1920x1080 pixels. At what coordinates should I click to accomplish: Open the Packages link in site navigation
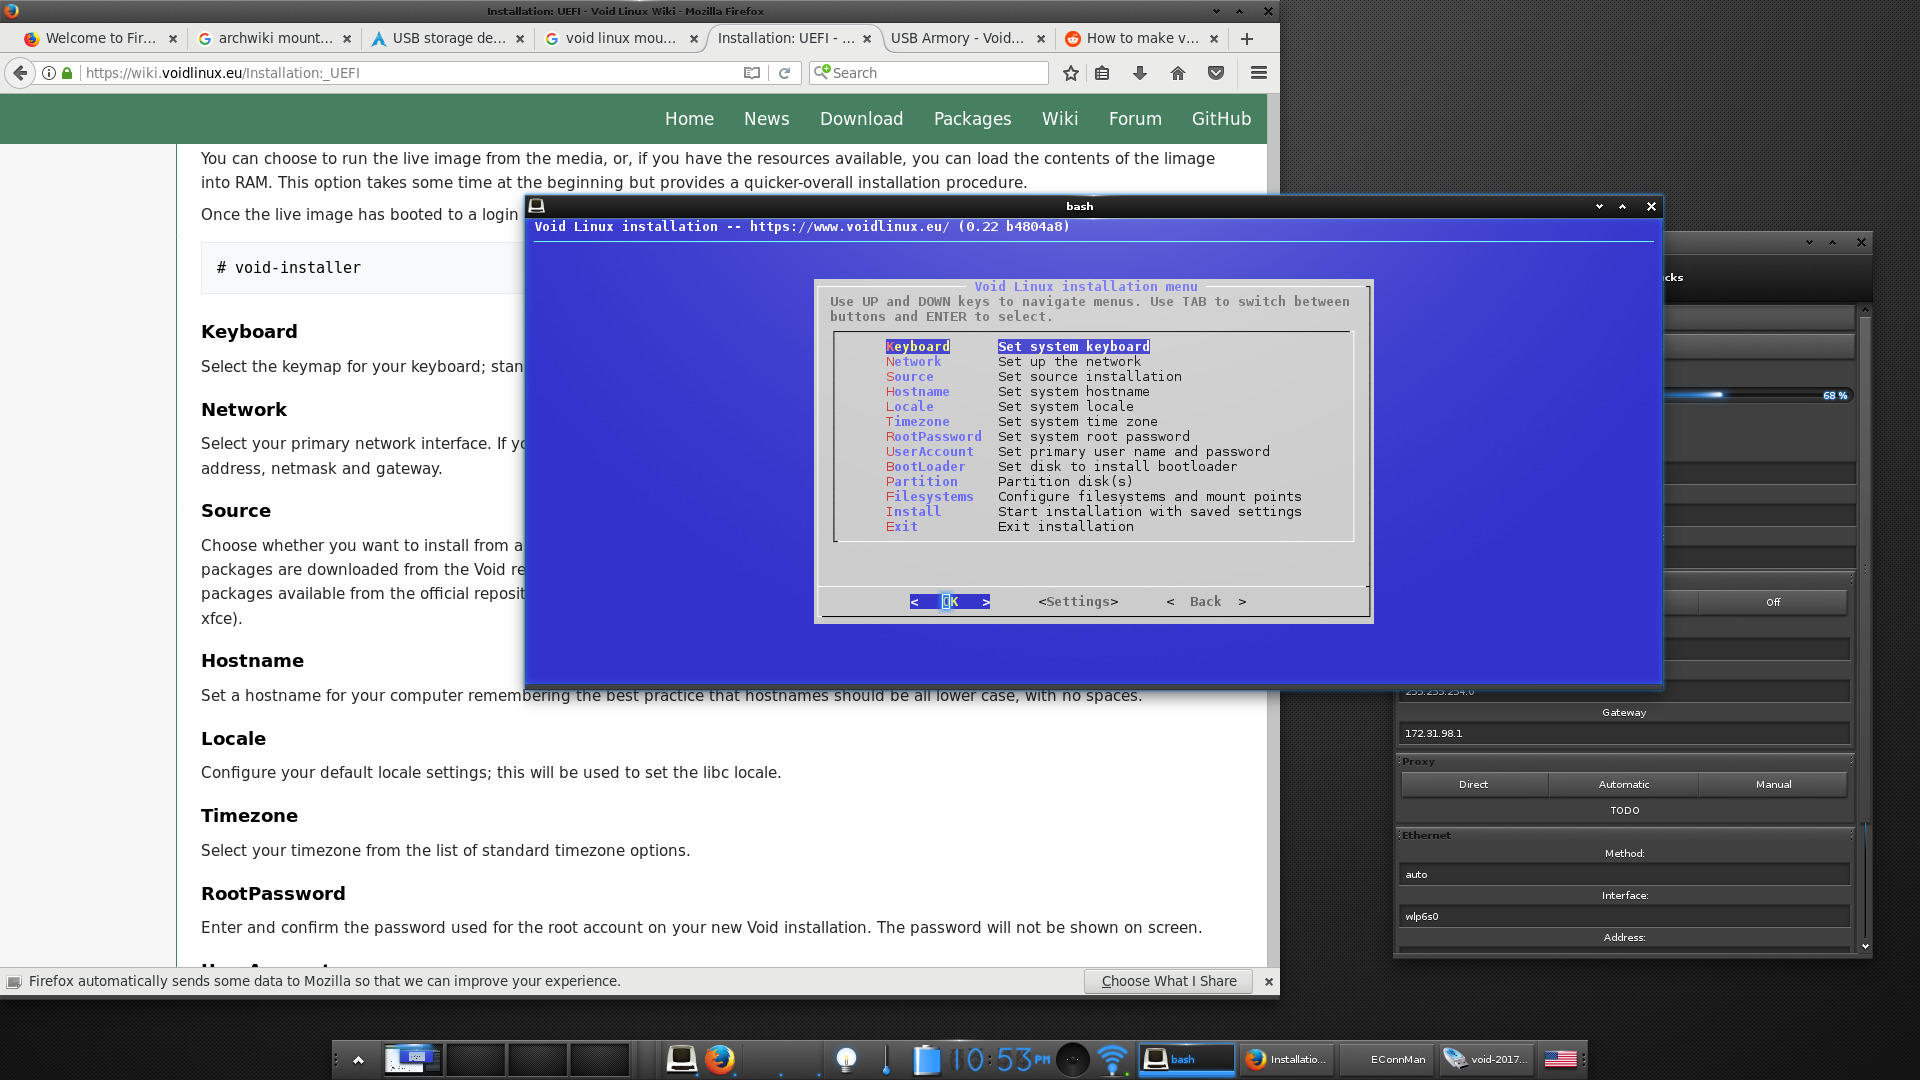[x=972, y=119]
